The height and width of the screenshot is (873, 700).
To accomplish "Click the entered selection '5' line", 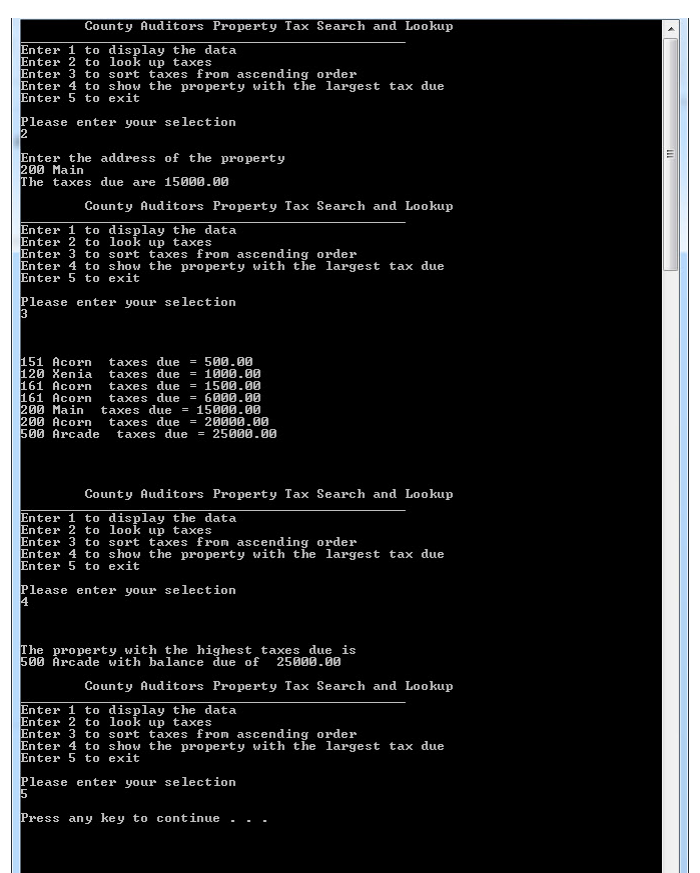I will [24, 794].
